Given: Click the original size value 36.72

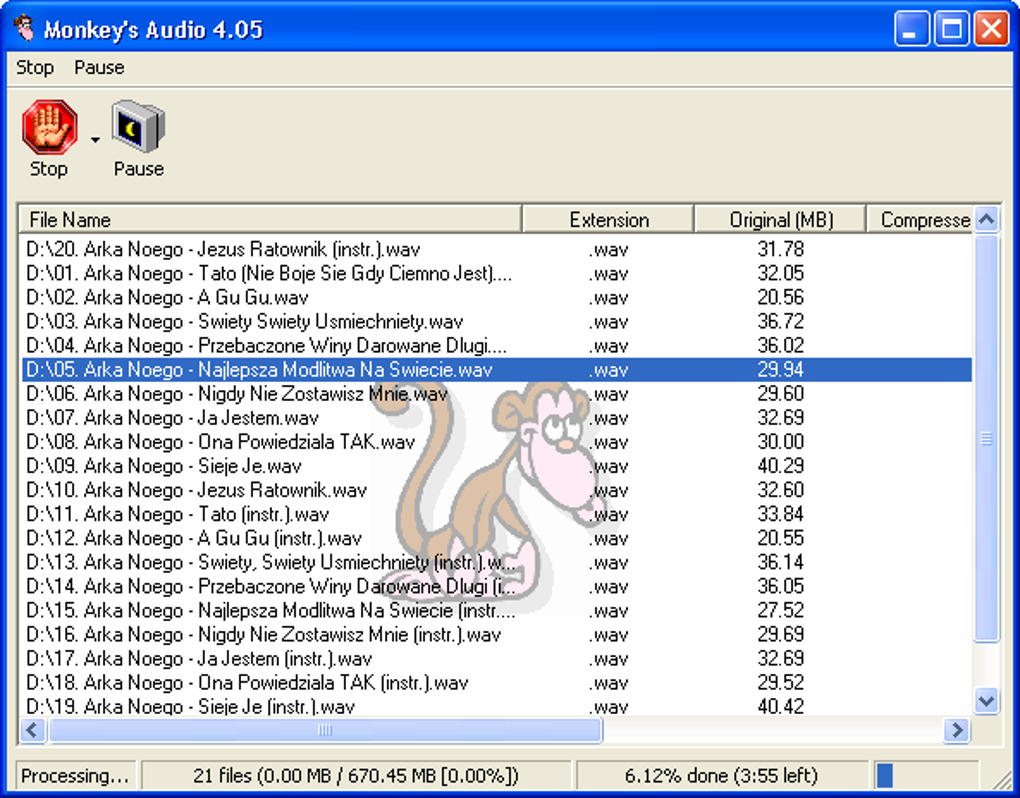Looking at the screenshot, I should (x=781, y=321).
